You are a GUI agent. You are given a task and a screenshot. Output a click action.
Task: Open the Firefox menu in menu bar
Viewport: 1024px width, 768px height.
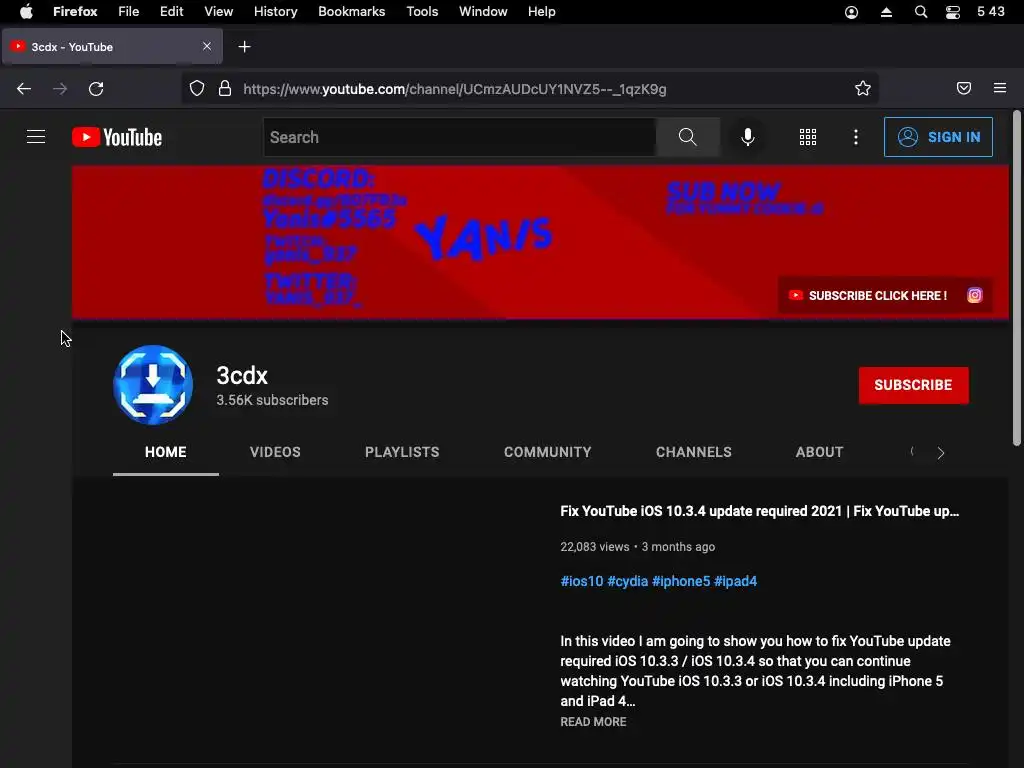tap(75, 12)
